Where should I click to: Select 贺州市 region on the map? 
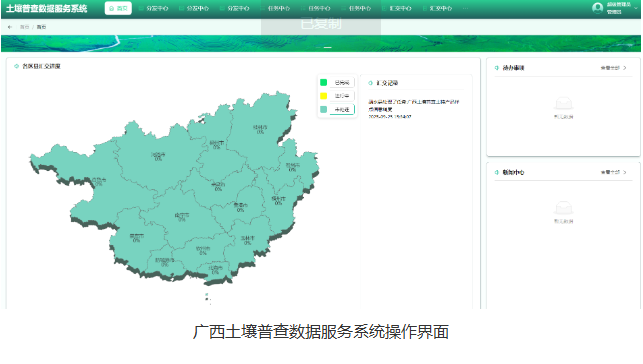point(292,167)
